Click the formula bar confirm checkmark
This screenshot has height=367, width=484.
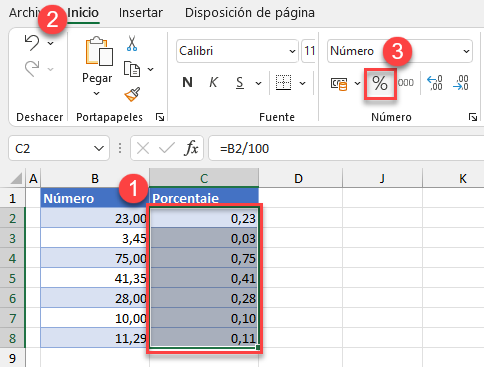tap(167, 147)
